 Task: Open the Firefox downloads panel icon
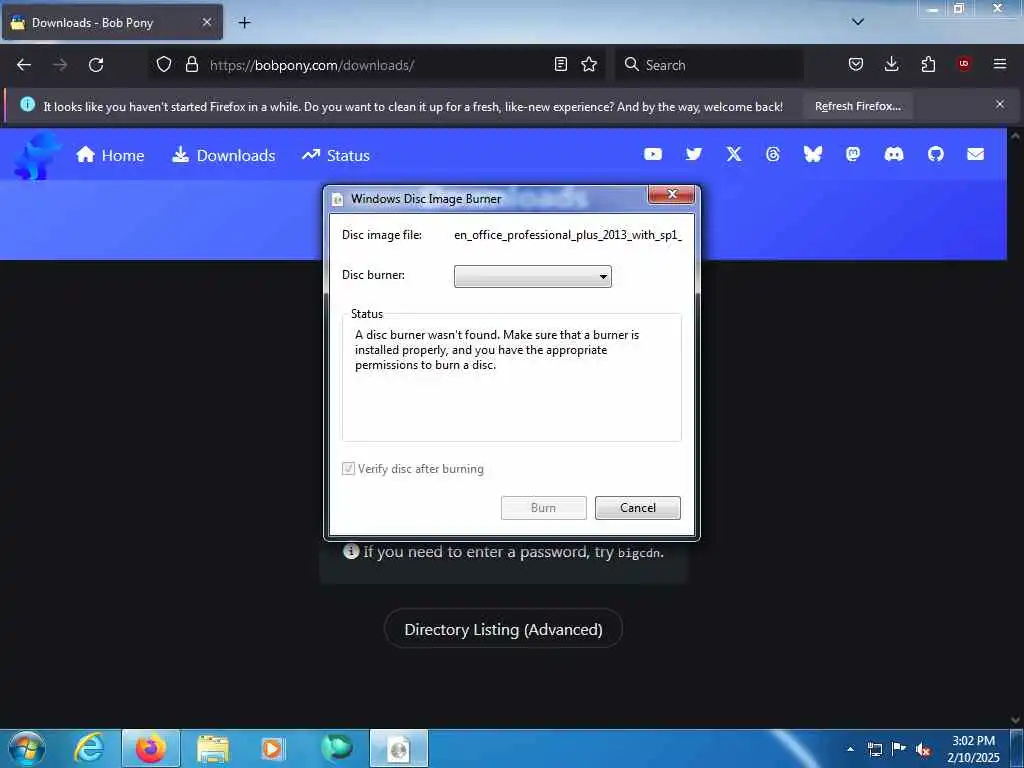click(891, 64)
